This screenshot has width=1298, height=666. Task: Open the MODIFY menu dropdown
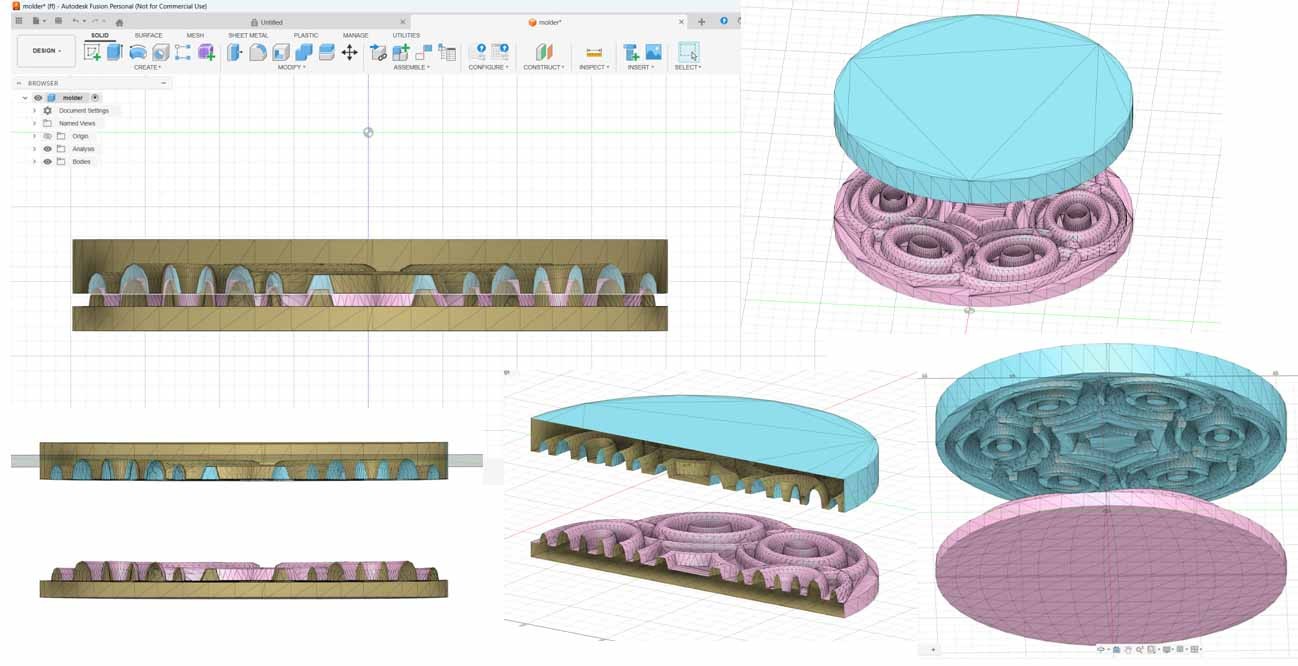point(291,67)
